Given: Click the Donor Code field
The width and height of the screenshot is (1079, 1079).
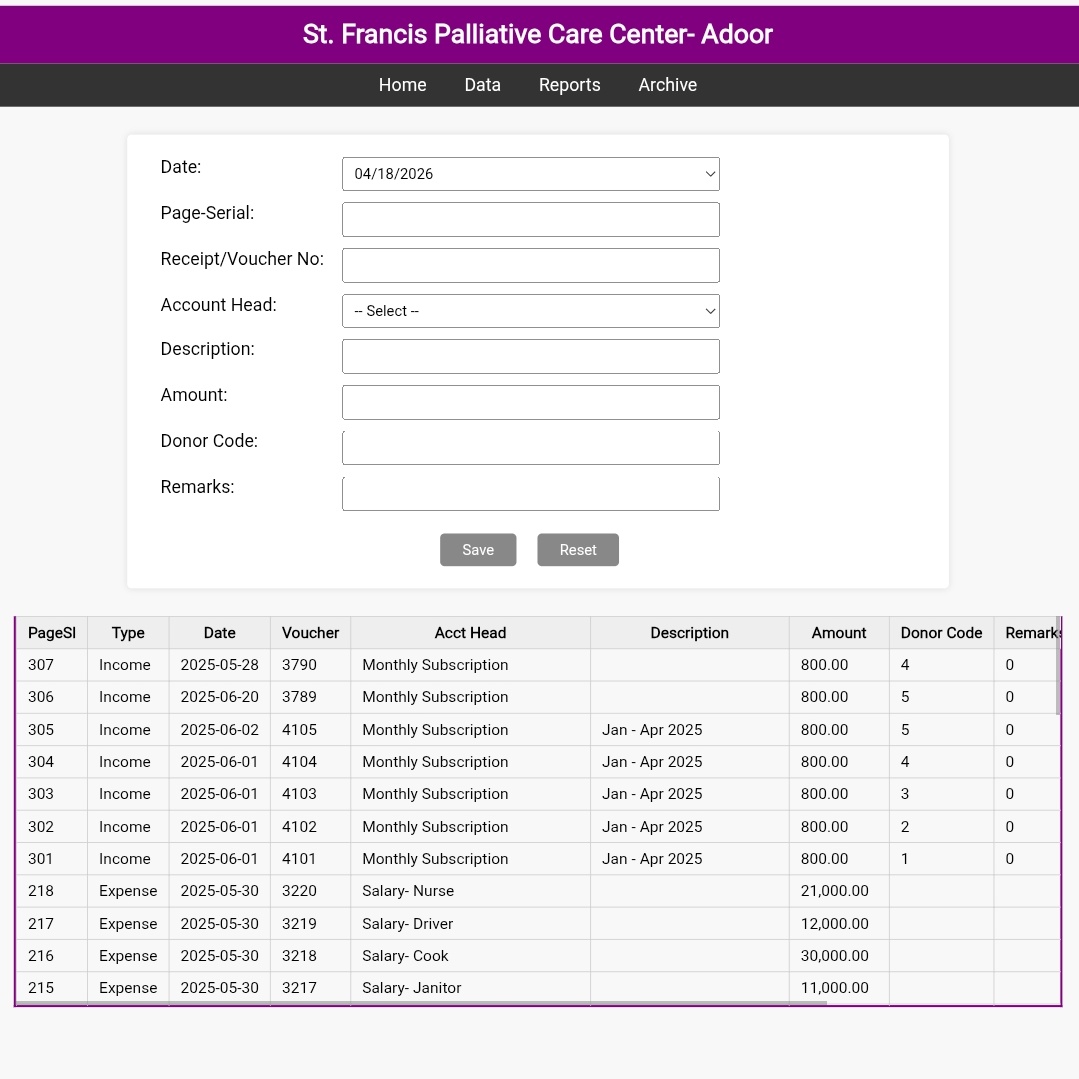Looking at the screenshot, I should (530, 446).
